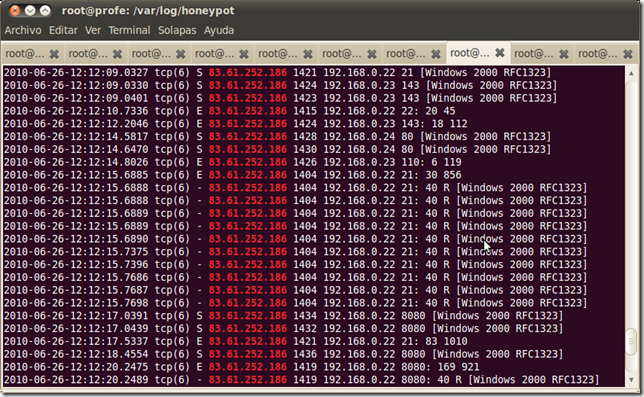Switch to the third root@ tab
Viewport: 644px width, 397px height.
click(x=151, y=54)
